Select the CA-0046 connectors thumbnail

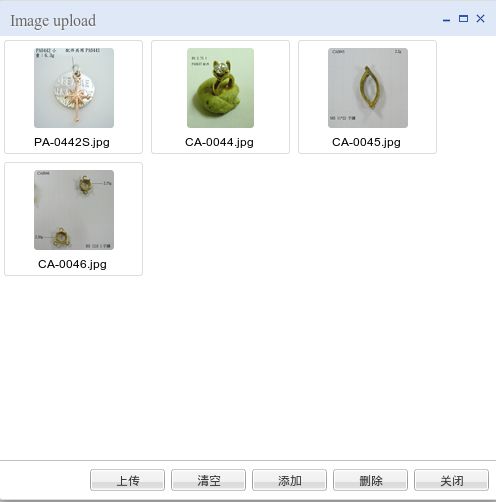(74, 210)
